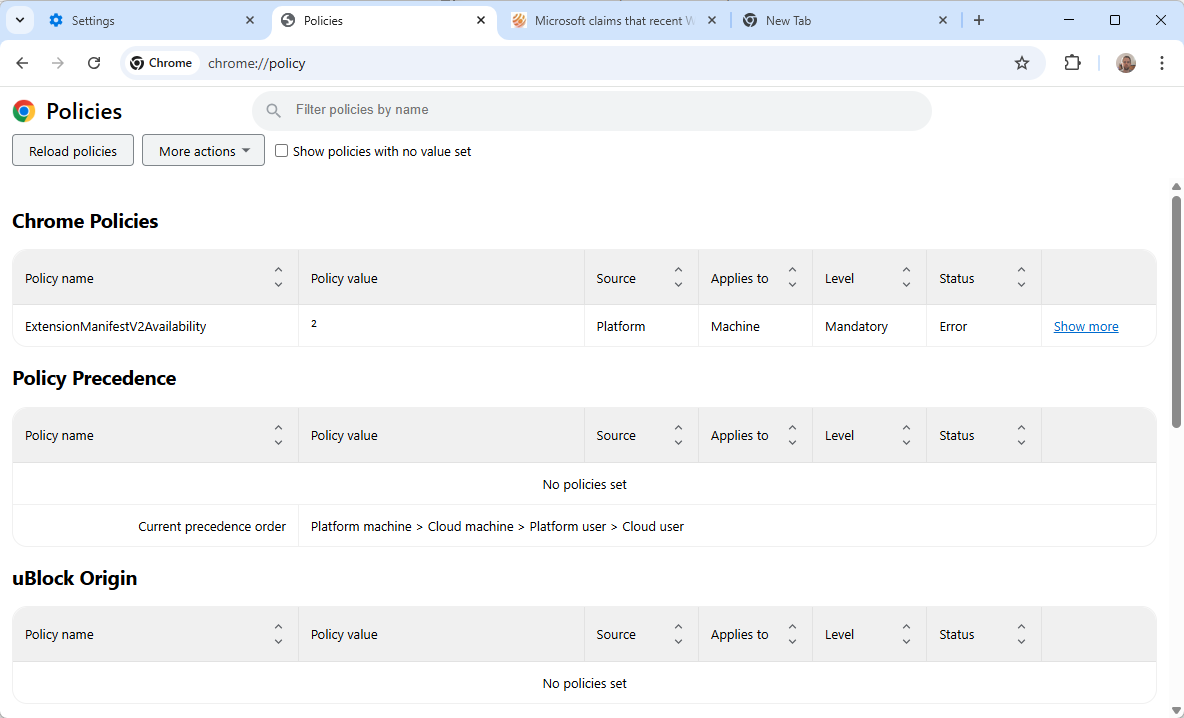Reload the page with the refresh icon

pyautogui.click(x=94, y=63)
